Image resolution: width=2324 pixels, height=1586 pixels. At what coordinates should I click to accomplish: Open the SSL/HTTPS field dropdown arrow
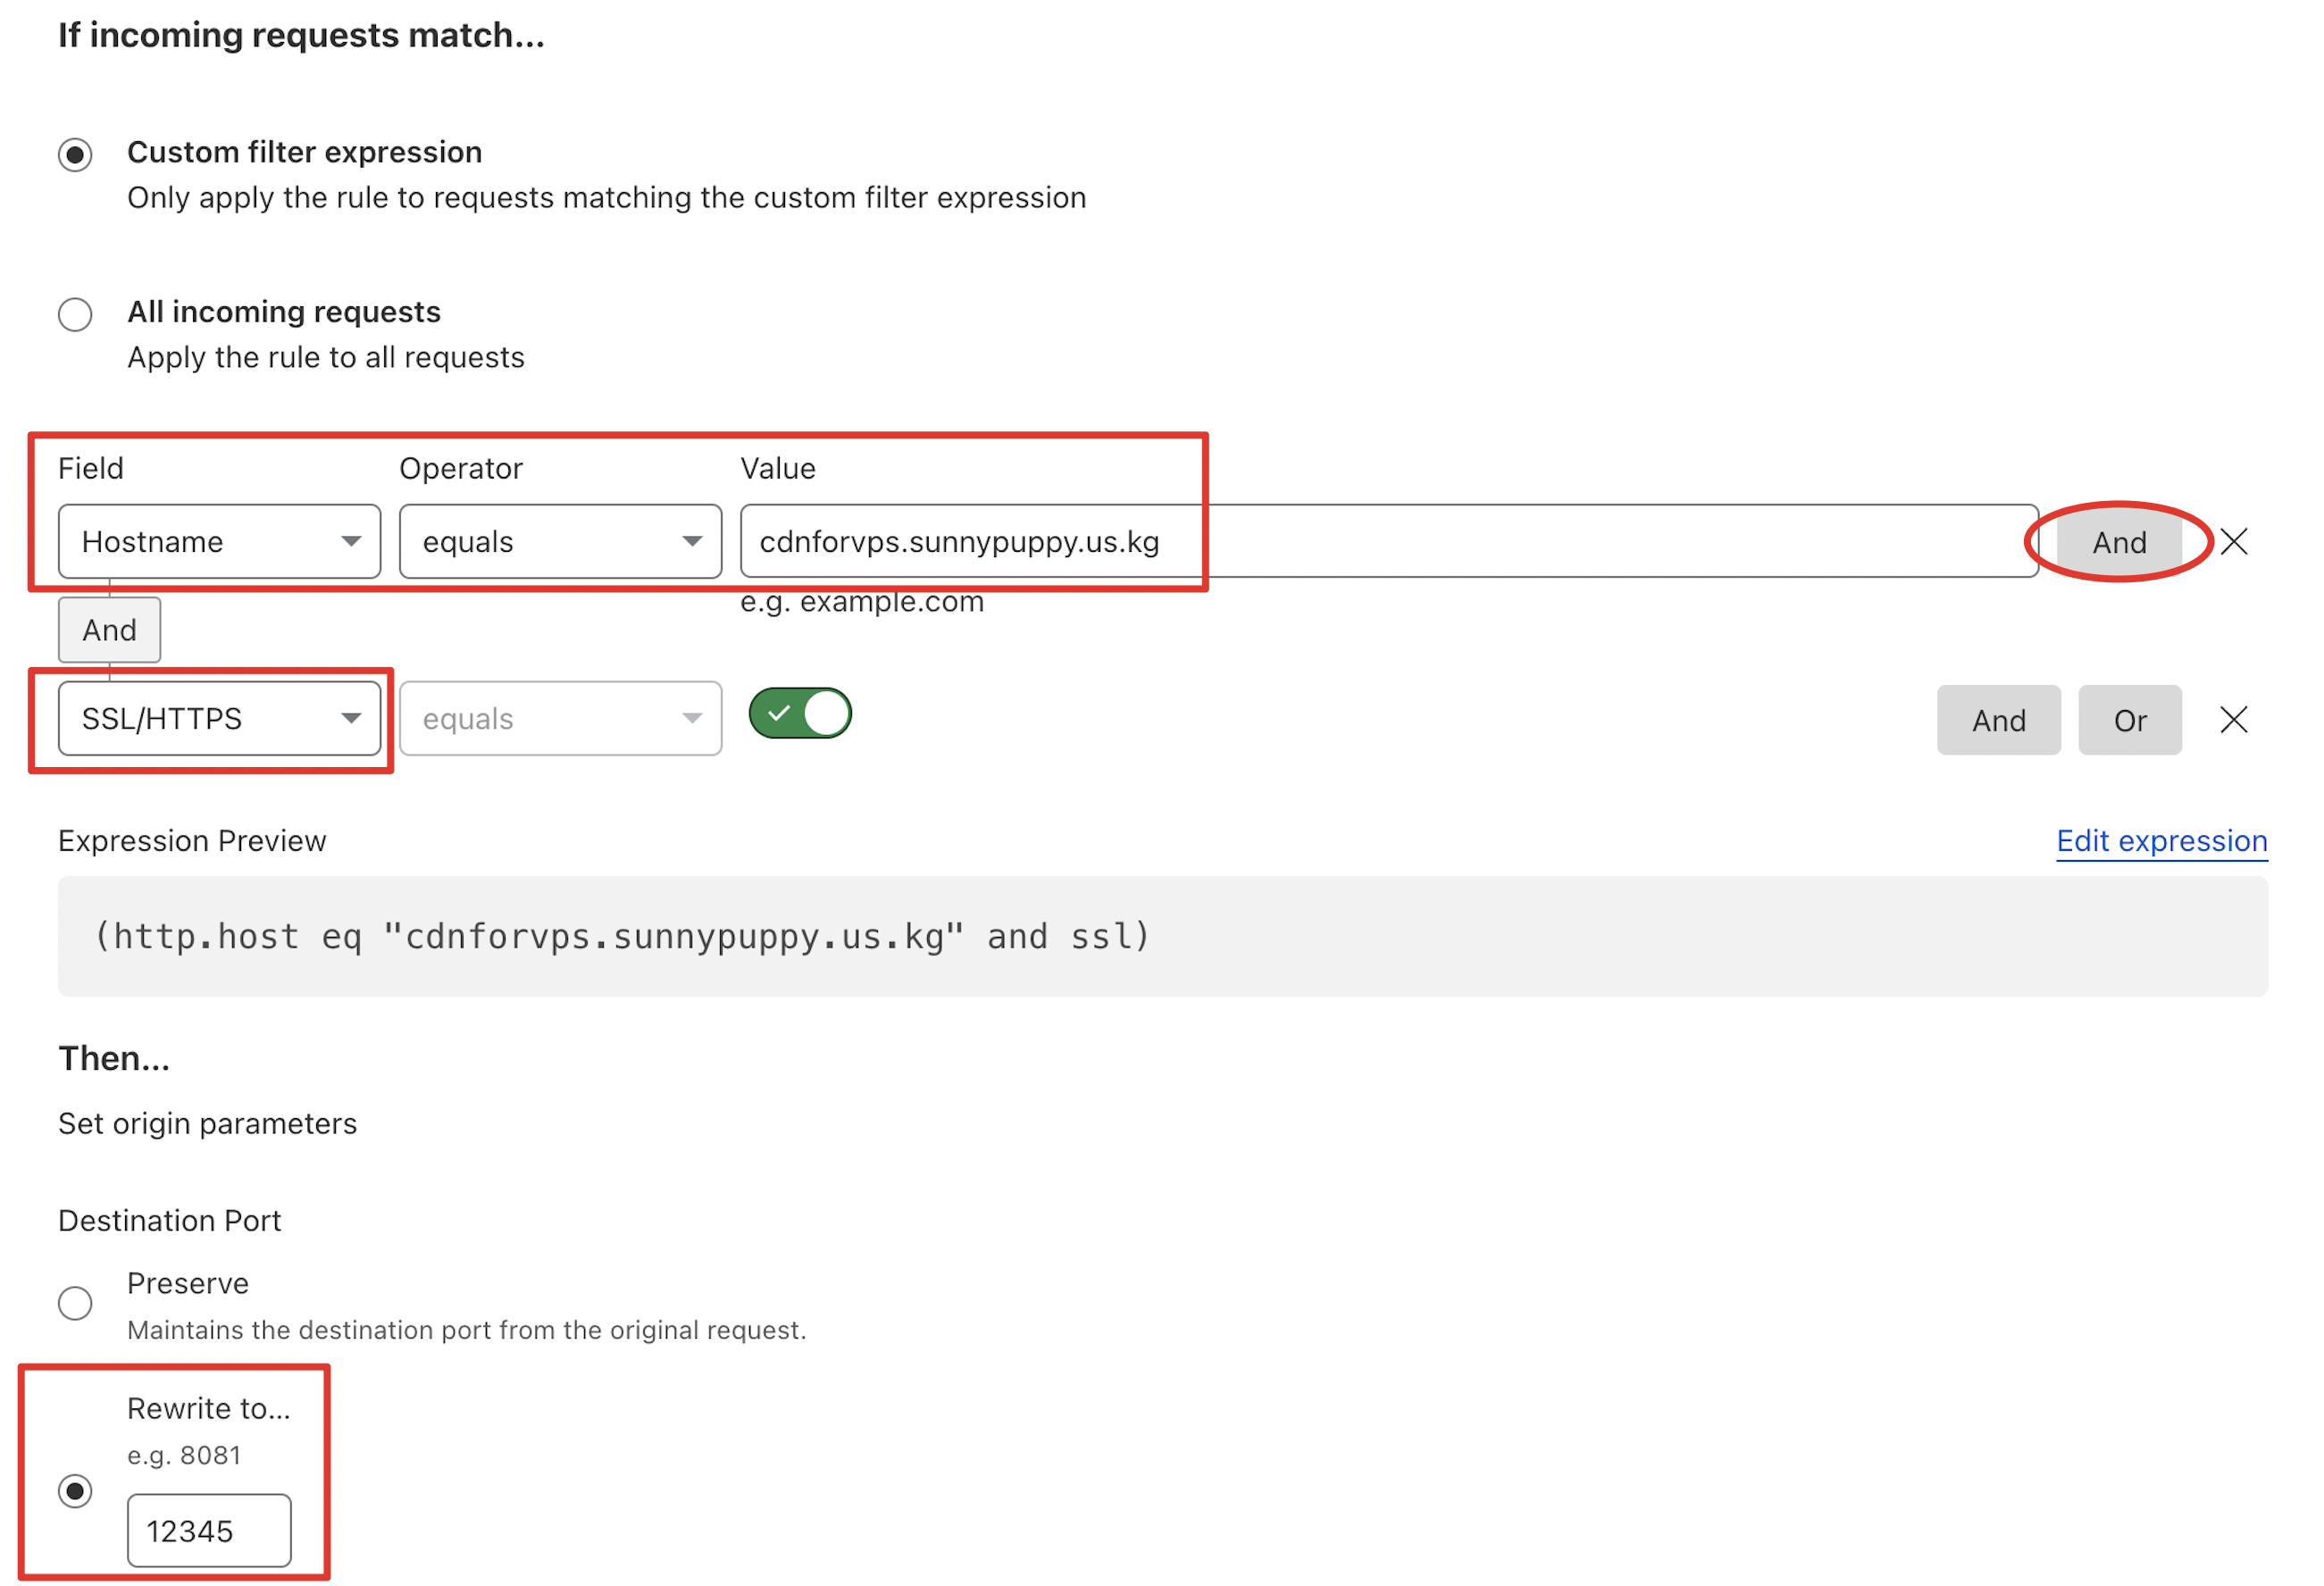click(x=350, y=718)
